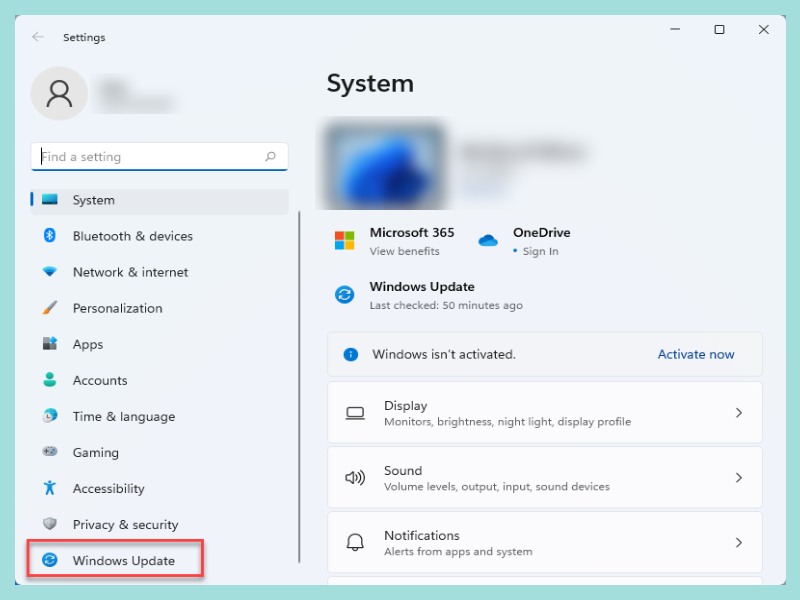Click the sidebar vertical scrollbar
Screen dimensions: 800x600
(x=299, y=387)
